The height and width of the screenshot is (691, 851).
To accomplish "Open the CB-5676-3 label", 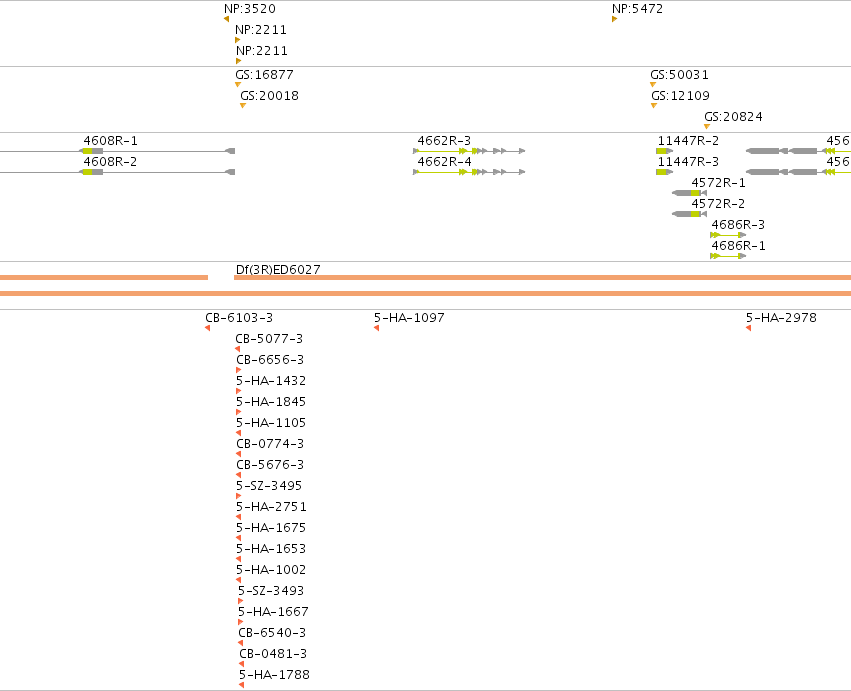I will coord(270,465).
